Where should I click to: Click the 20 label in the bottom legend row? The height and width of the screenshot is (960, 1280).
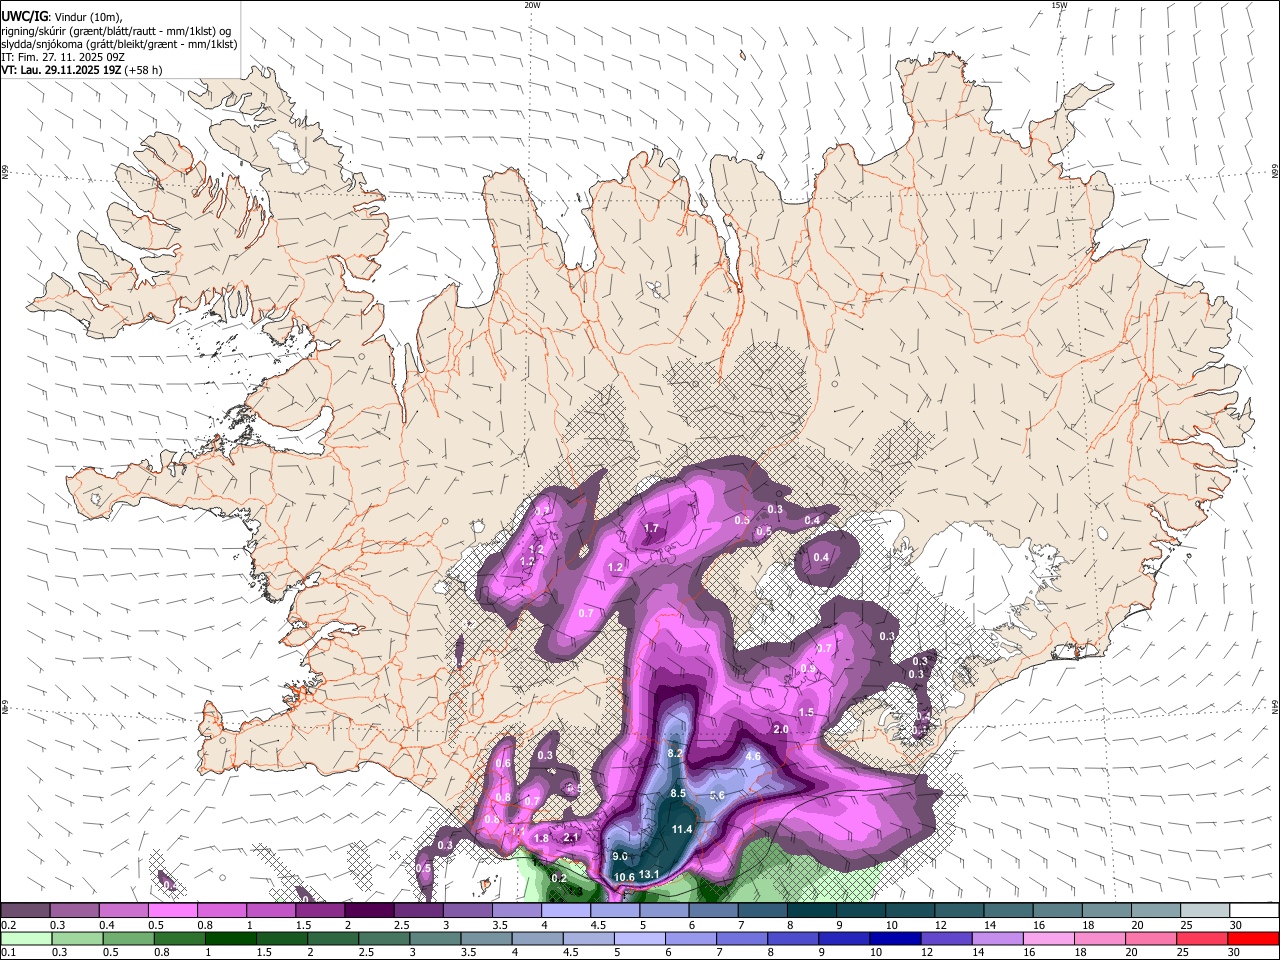(x=1131, y=952)
